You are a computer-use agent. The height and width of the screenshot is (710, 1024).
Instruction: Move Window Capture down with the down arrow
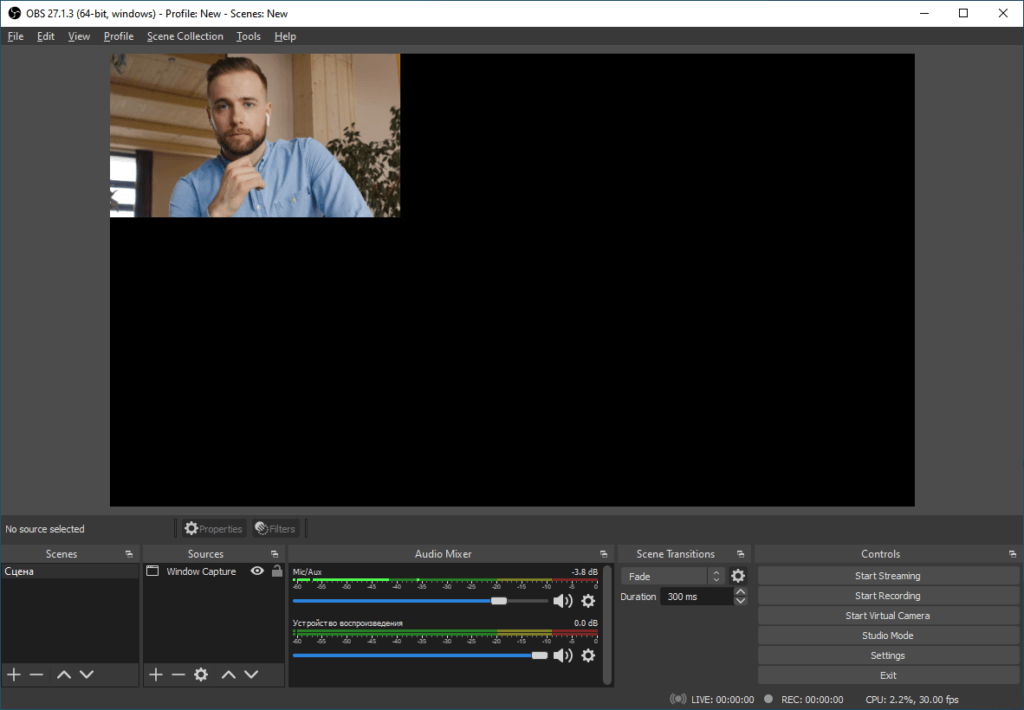(252, 674)
